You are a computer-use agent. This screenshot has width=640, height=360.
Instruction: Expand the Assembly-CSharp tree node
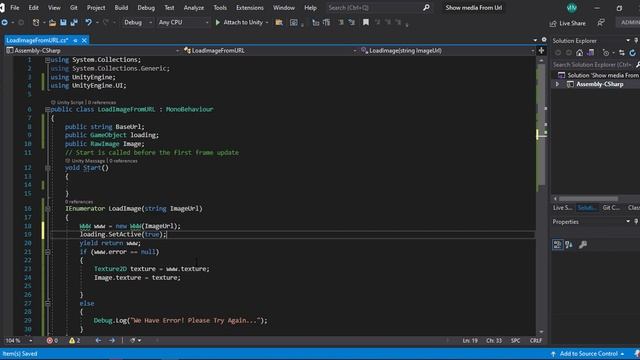(557, 84)
